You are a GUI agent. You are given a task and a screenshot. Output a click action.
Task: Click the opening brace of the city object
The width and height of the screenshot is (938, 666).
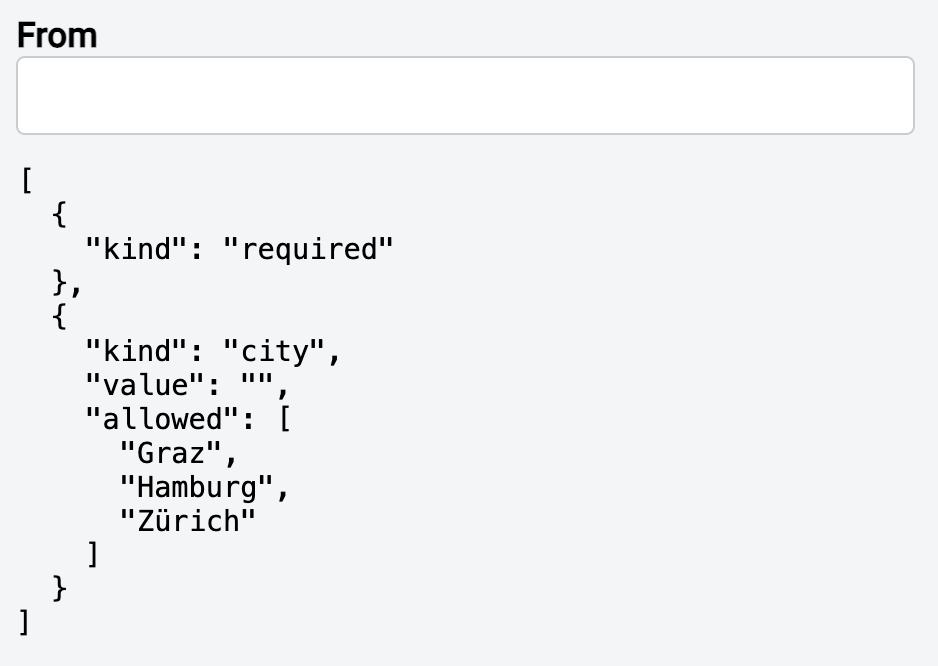coord(59,317)
